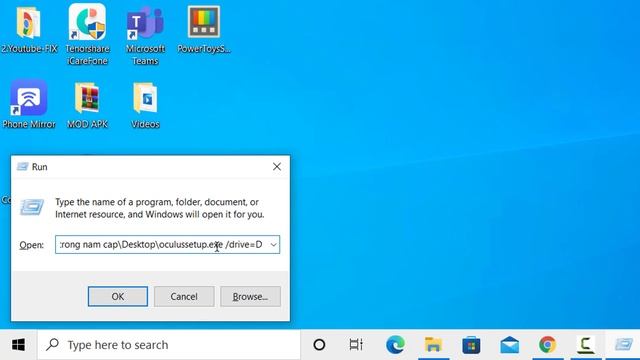Viewport: 640px width, 360px height.
Task: Expand the Open field history dropdown
Action: tap(273, 244)
